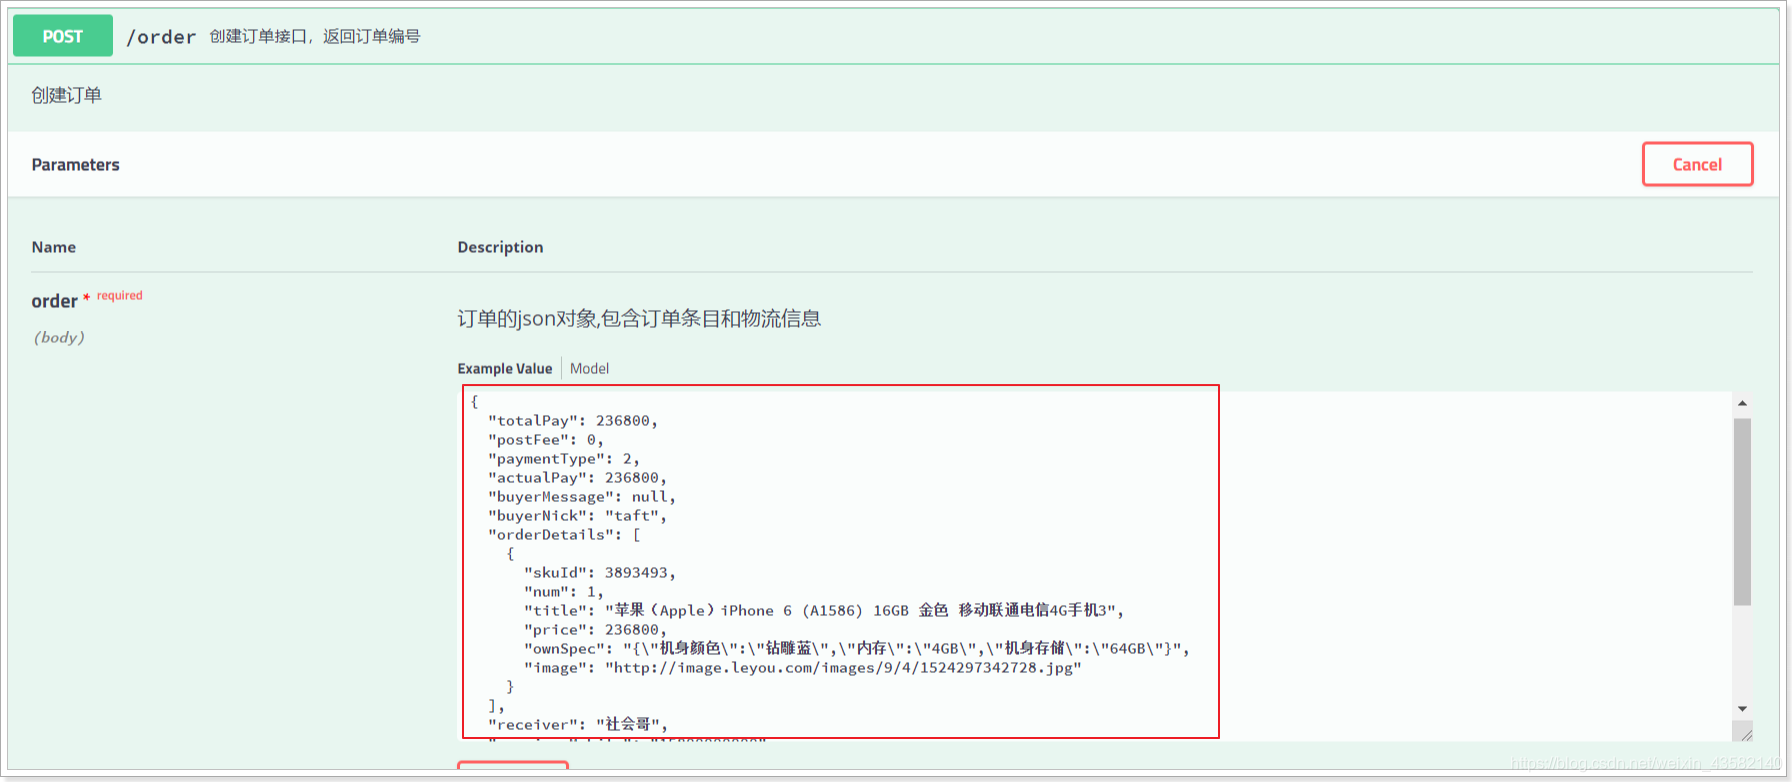Select the Example Value tab
Screen dimensions: 1792x782
505,368
